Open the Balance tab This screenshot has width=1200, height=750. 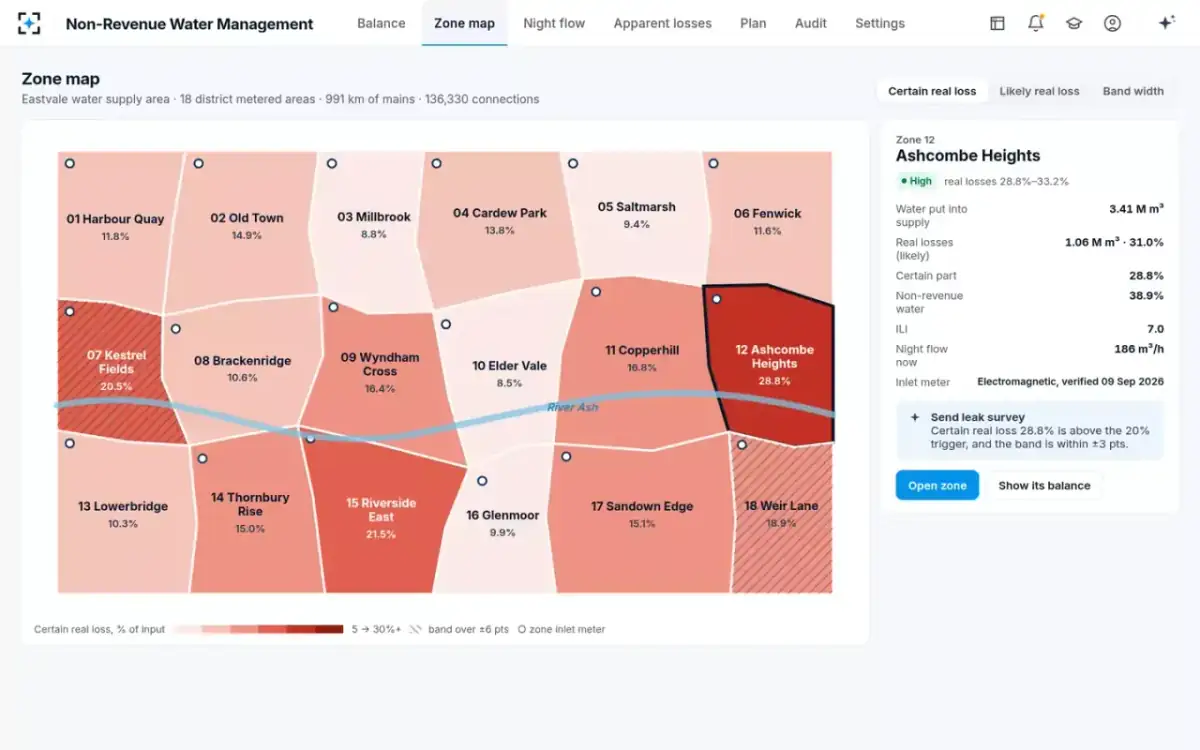(x=381, y=23)
